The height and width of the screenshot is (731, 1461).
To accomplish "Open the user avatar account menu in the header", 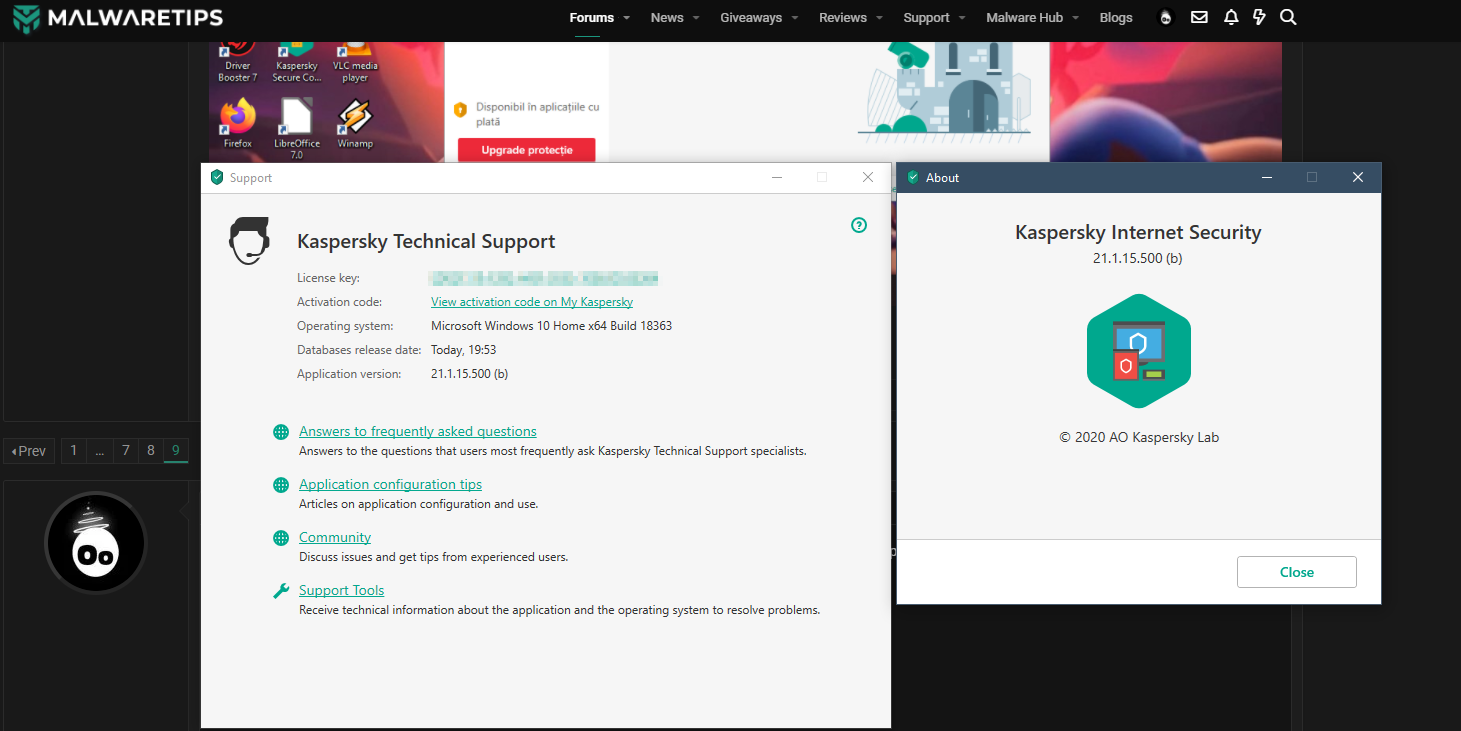I will pyautogui.click(x=1165, y=18).
